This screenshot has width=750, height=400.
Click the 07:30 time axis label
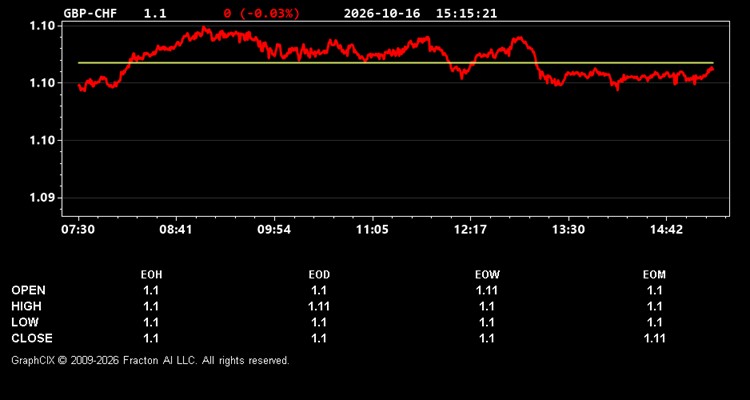tap(78, 229)
